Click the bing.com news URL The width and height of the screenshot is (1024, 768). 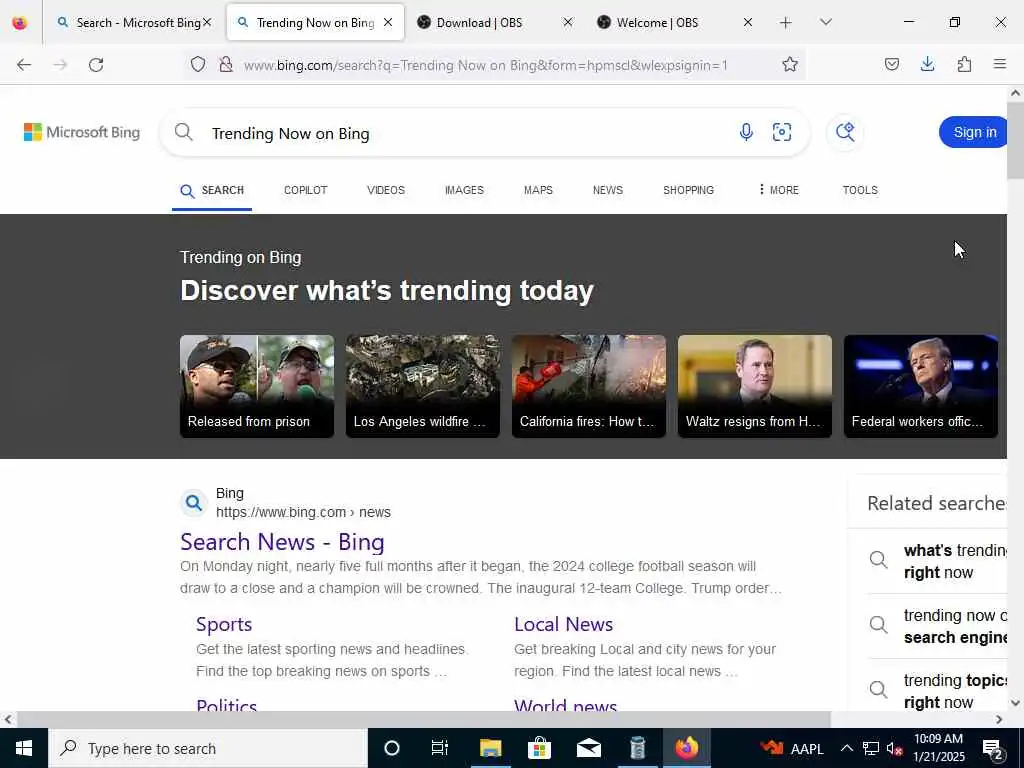(303, 513)
